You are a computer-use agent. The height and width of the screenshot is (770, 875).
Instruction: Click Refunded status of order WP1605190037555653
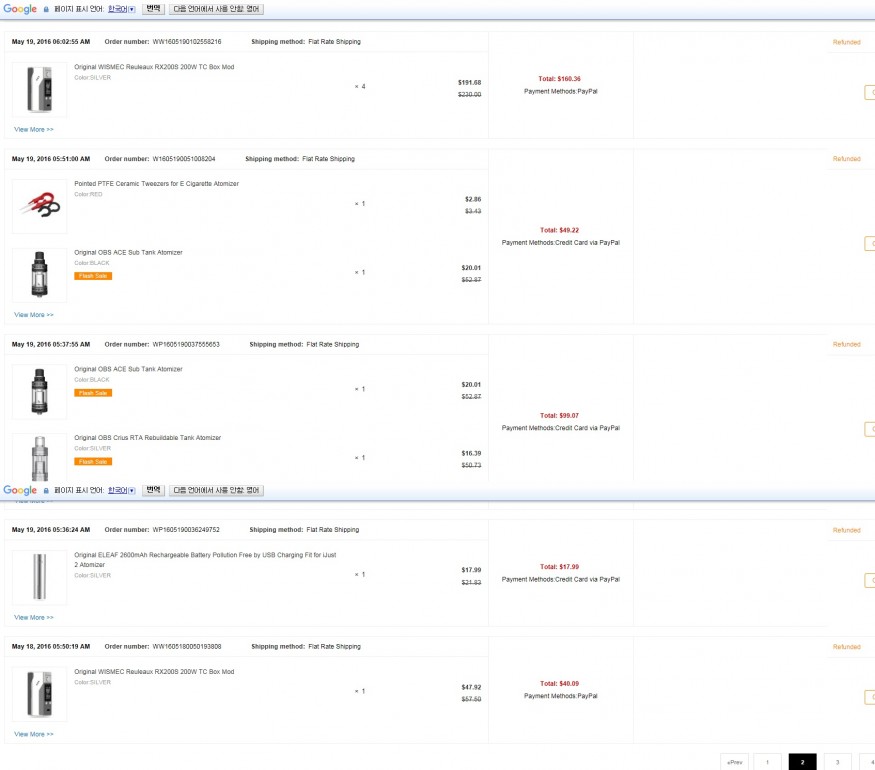point(847,344)
